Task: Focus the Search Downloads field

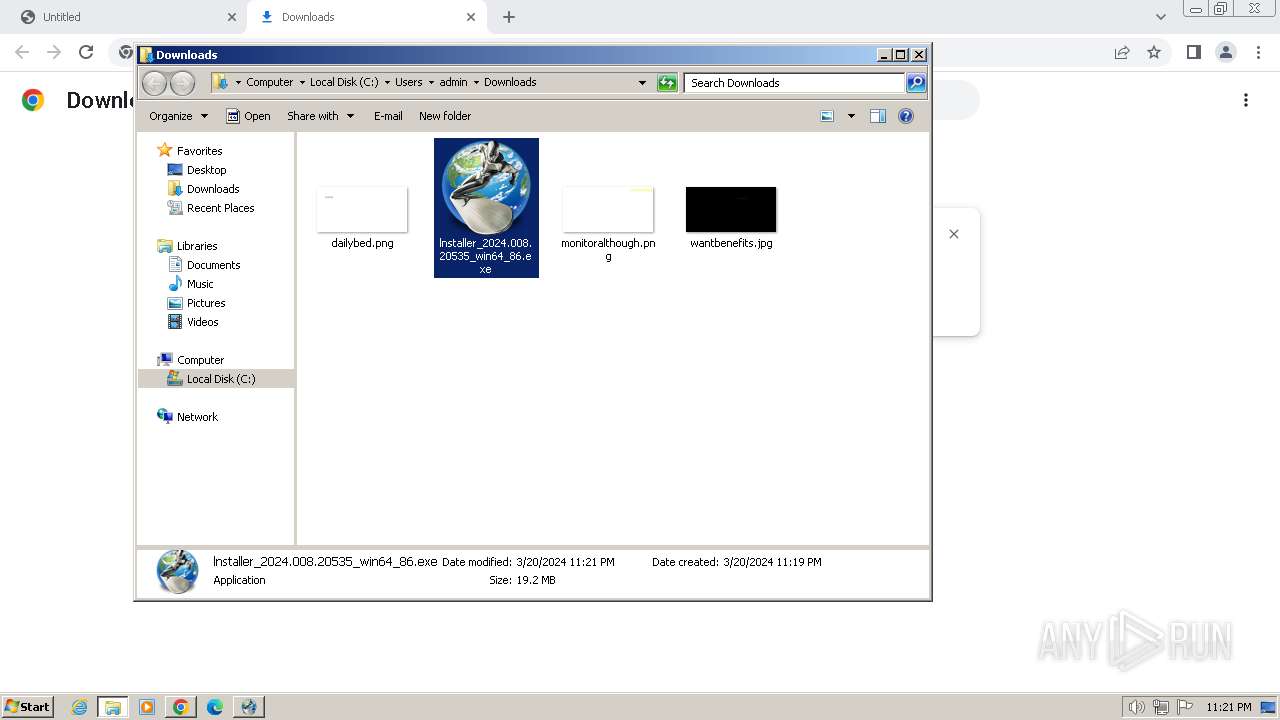Action: tap(795, 83)
